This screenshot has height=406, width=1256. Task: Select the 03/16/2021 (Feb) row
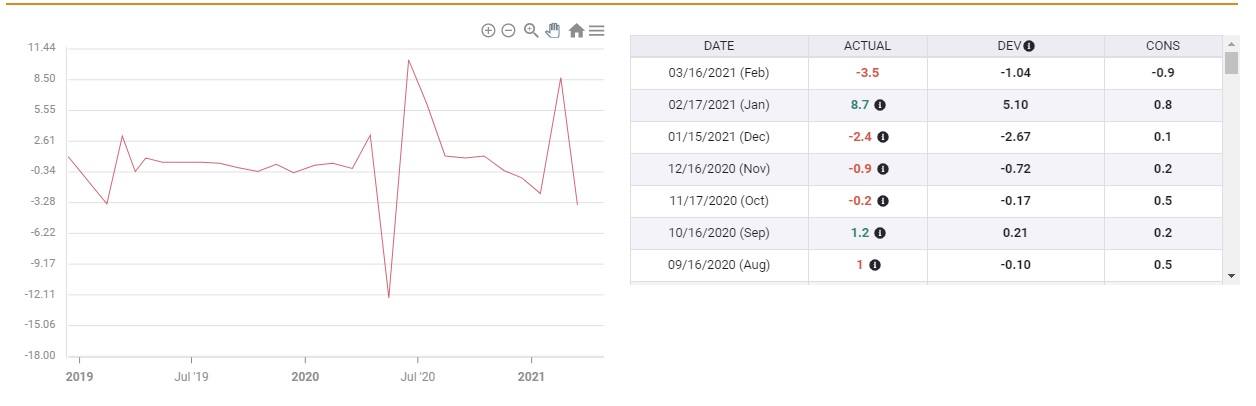click(x=926, y=73)
